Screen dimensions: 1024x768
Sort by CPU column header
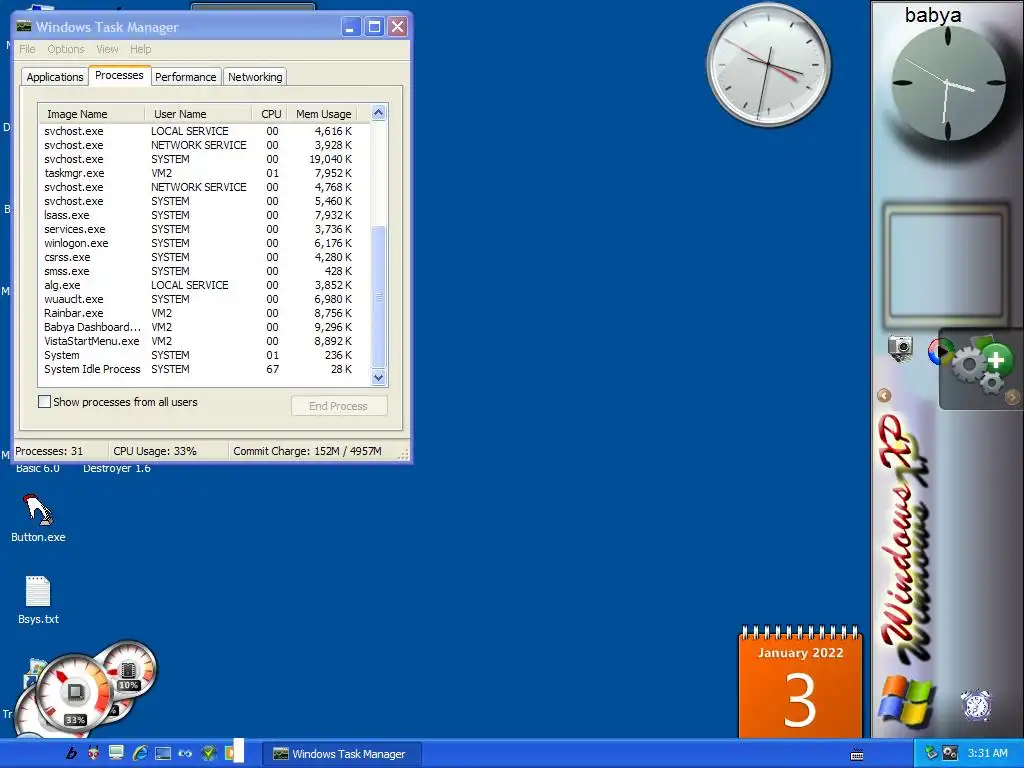(270, 114)
